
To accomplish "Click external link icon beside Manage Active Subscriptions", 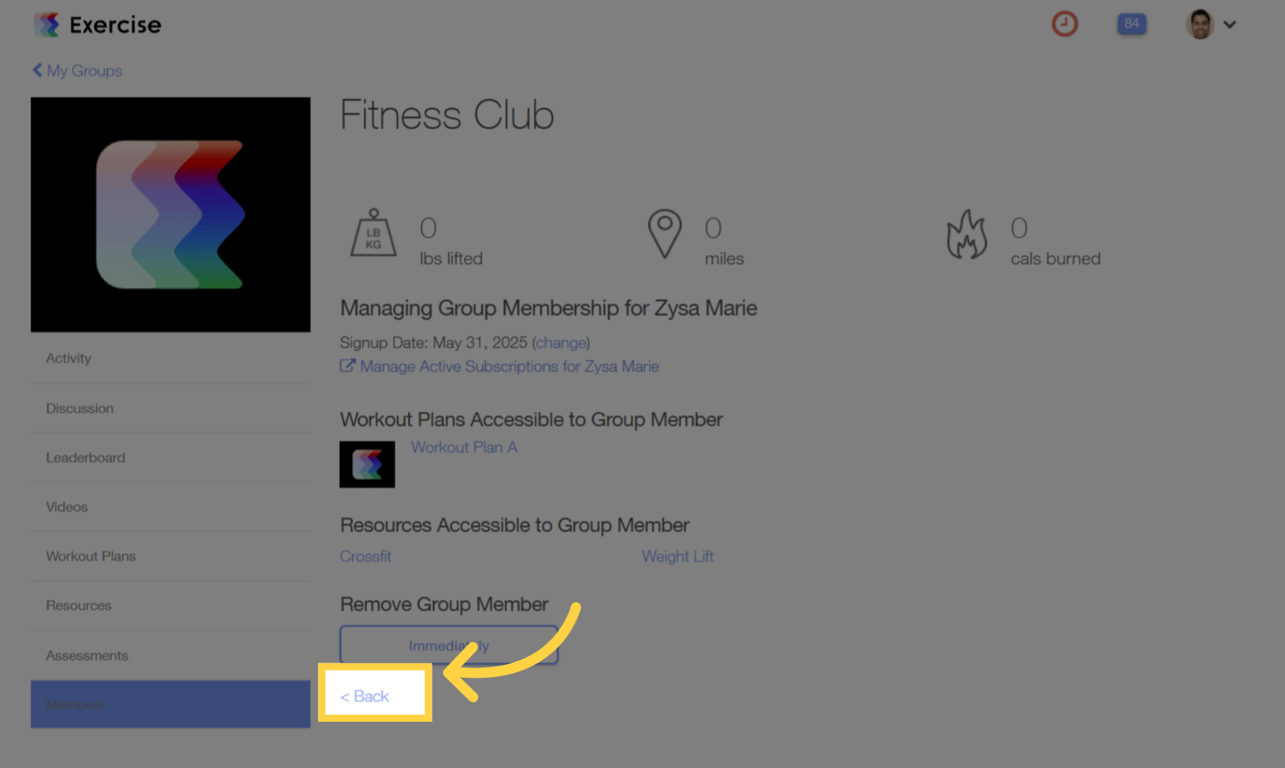I will 347,366.
